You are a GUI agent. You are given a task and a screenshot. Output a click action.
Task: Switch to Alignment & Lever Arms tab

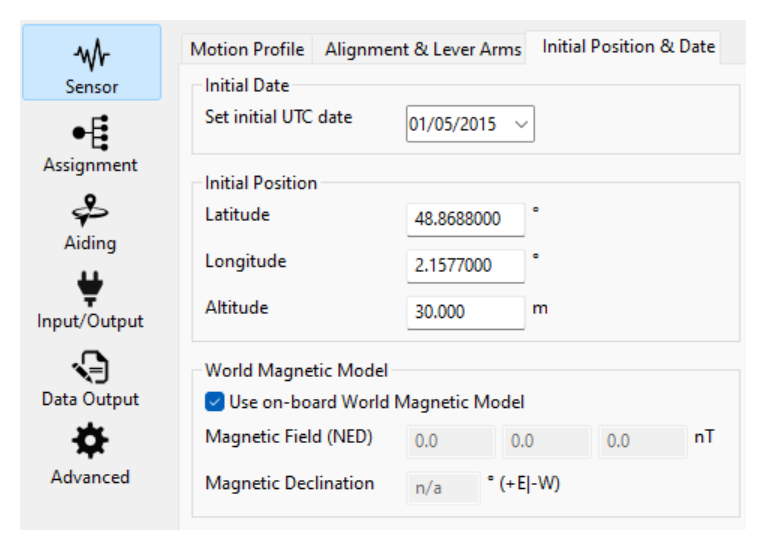(x=423, y=49)
